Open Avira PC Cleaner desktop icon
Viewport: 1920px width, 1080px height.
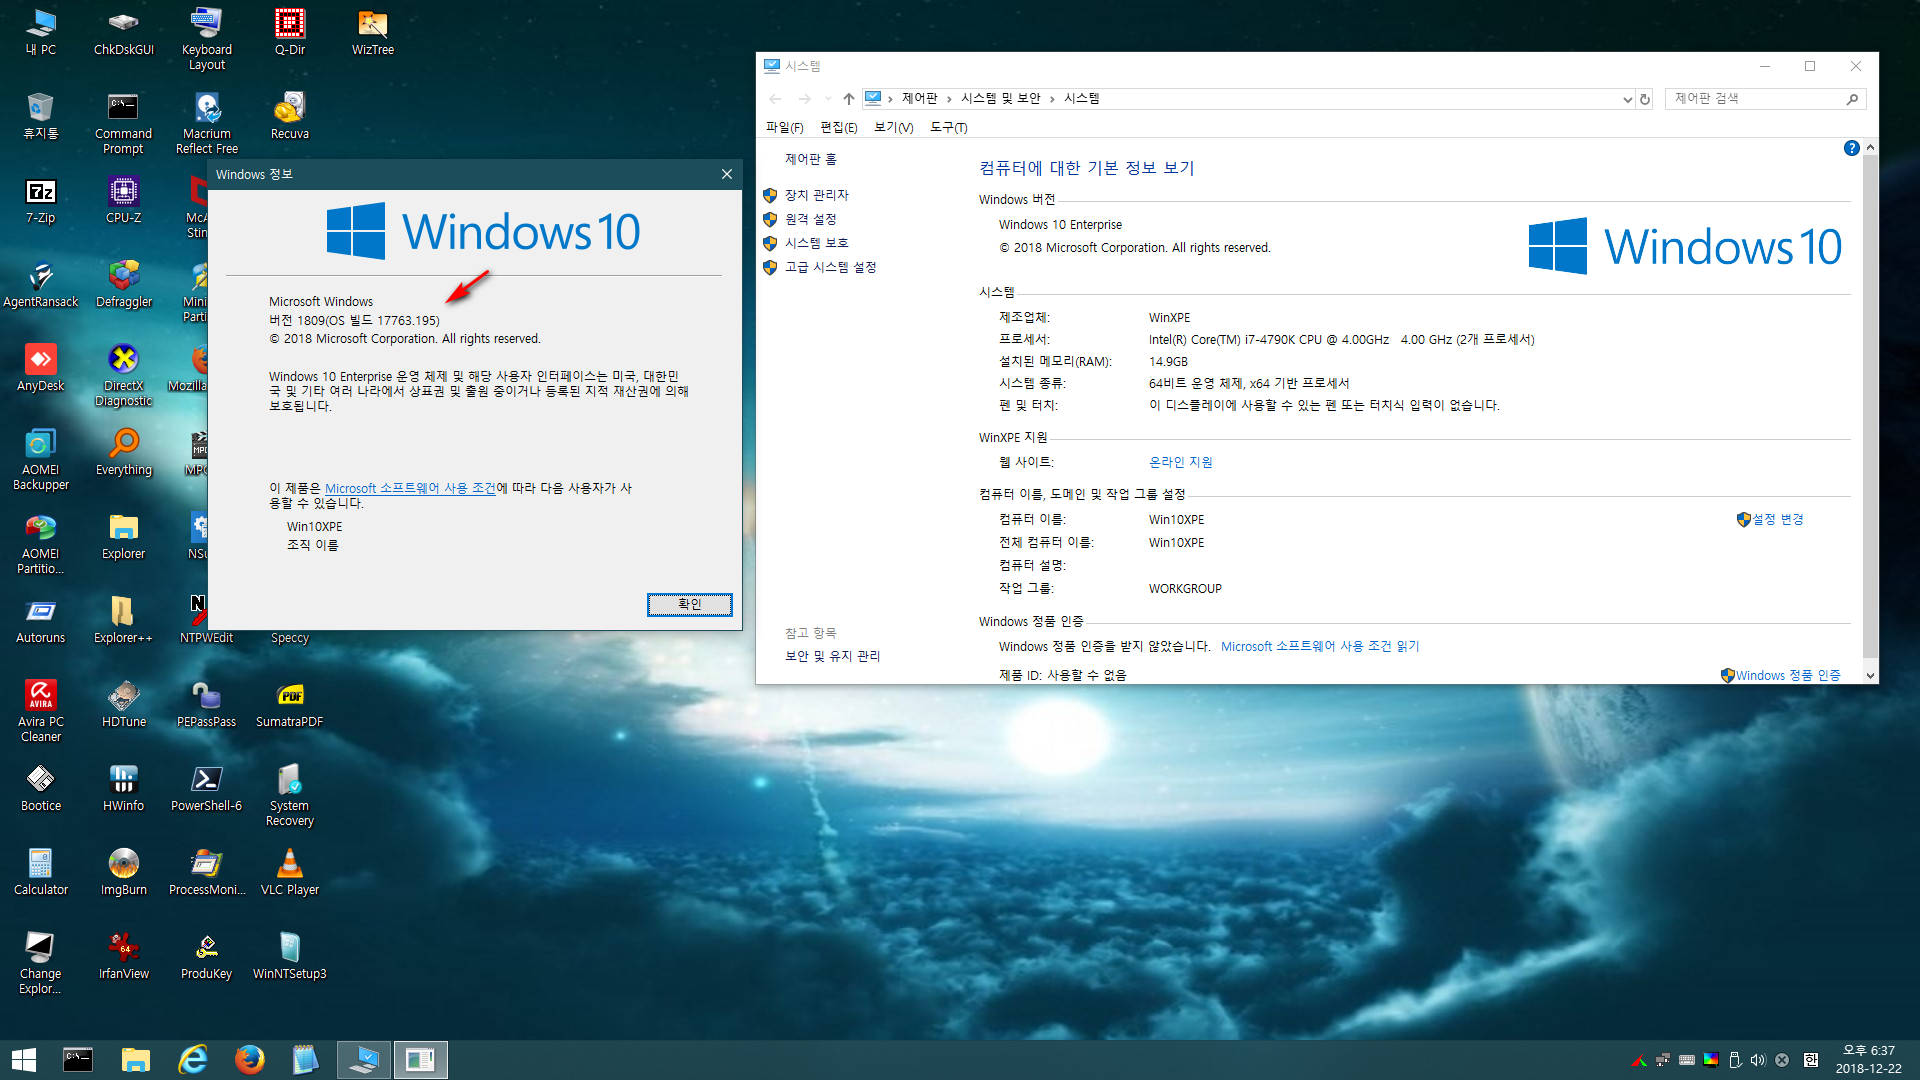[40, 711]
